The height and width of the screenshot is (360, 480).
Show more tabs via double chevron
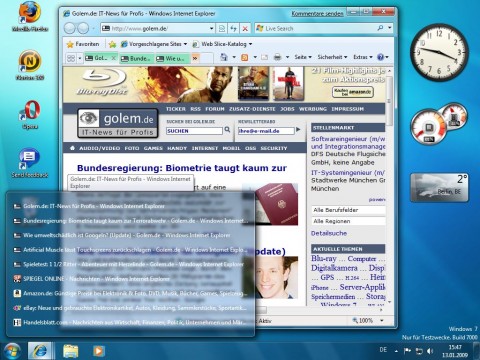point(195,58)
